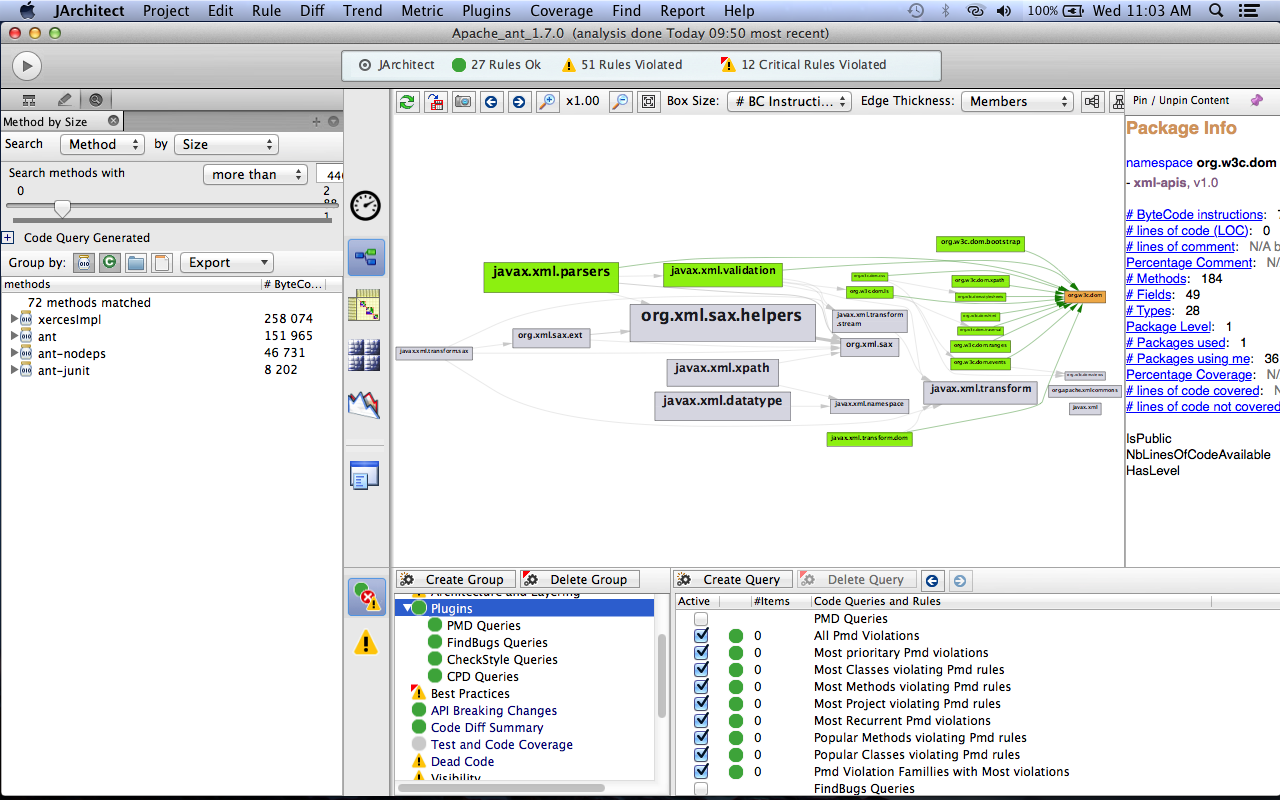The image size is (1280, 800).
Task: Toggle checkbox for Most Recurrent Pmd violations
Action: 701,721
